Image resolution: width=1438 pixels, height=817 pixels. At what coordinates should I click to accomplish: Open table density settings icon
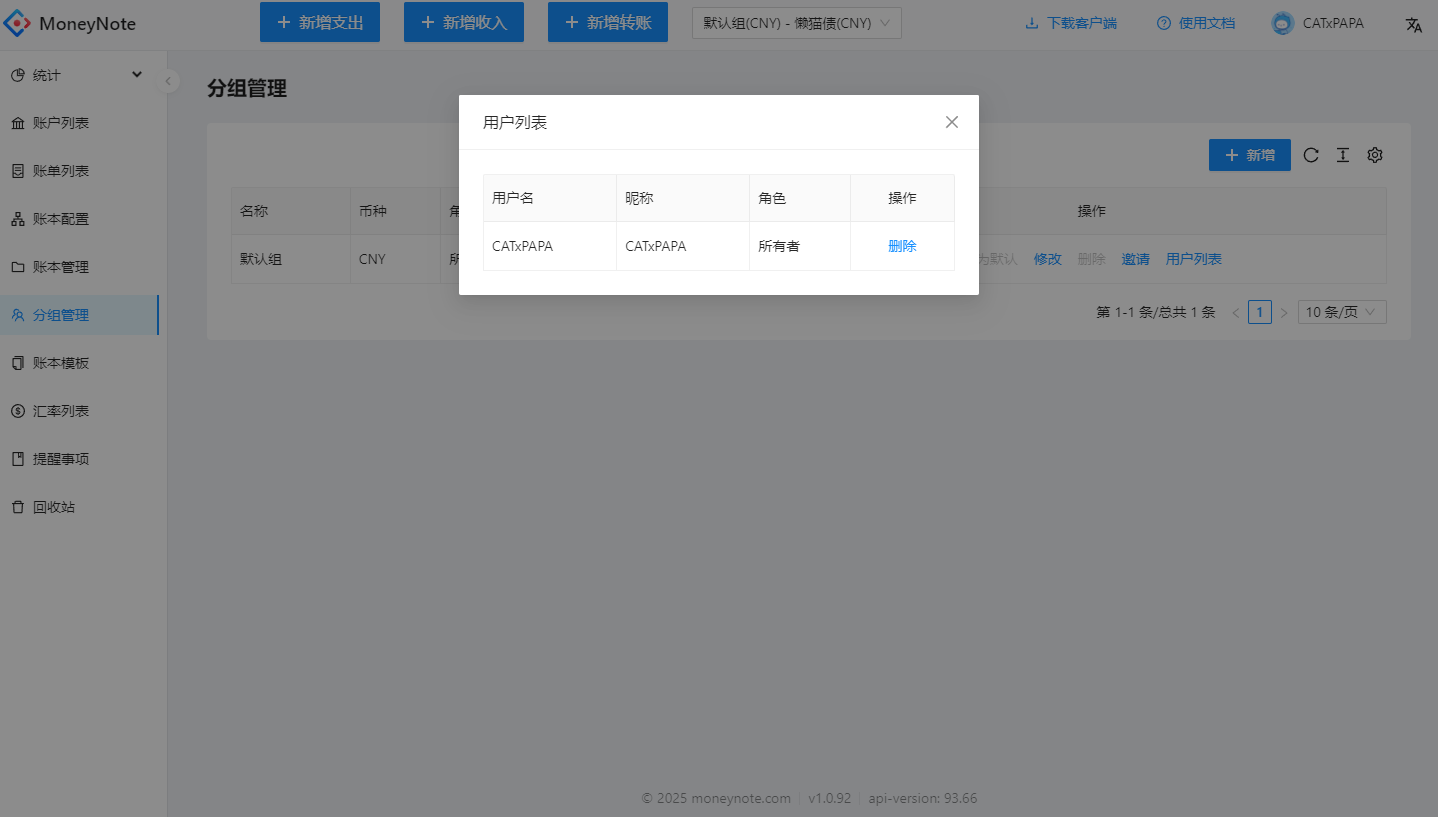click(1343, 155)
